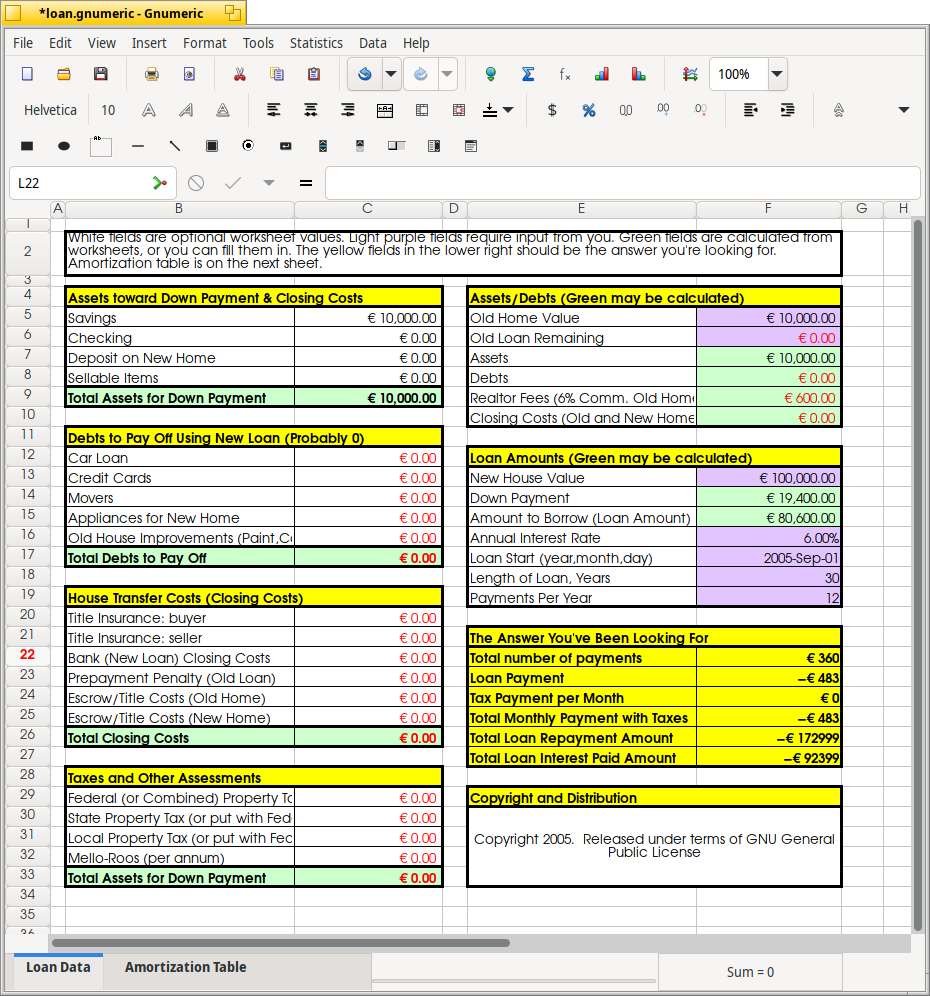Open borders dropdown arrow
This screenshot has height=996, width=930.
[508, 111]
